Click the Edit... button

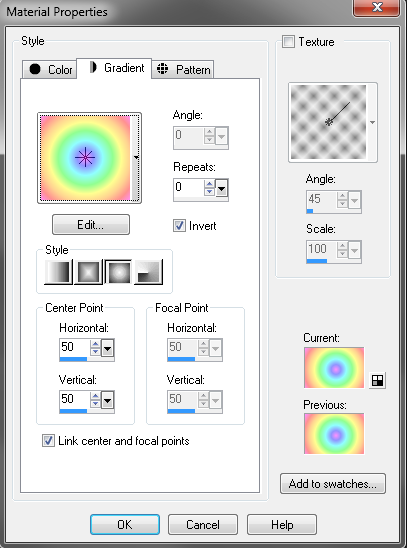coord(91,224)
